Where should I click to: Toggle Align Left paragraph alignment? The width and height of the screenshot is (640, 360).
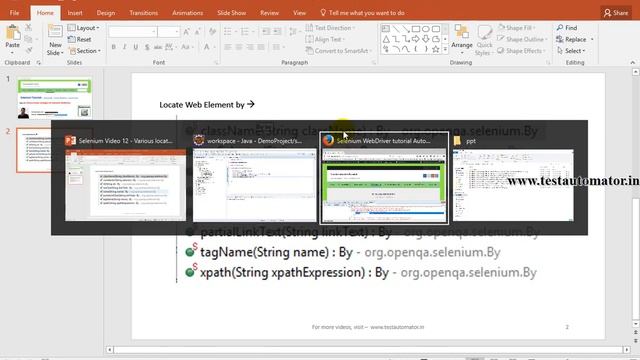click(x=228, y=47)
